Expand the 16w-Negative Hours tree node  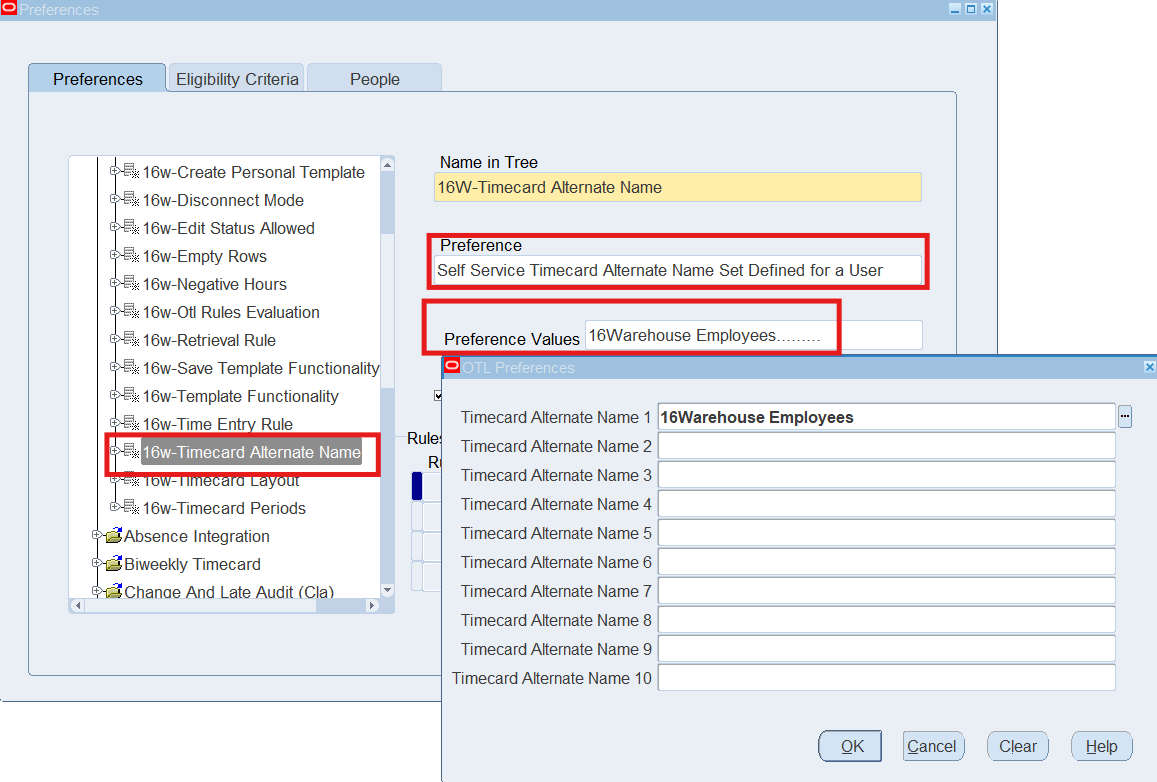tap(115, 283)
